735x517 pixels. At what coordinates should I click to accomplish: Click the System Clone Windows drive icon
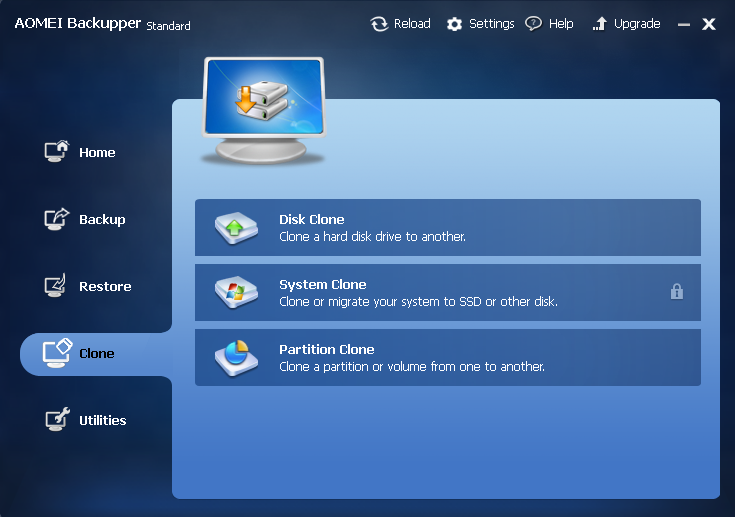pos(236,293)
